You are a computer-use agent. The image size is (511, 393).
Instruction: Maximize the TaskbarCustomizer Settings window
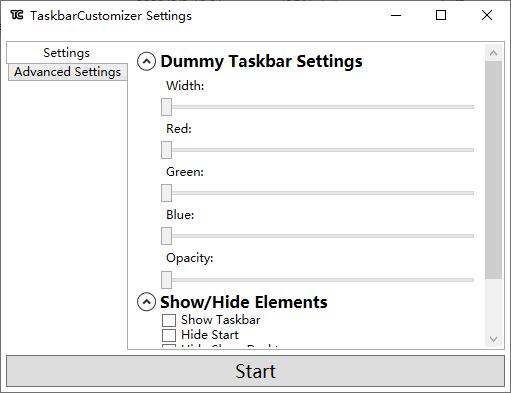coord(441,15)
